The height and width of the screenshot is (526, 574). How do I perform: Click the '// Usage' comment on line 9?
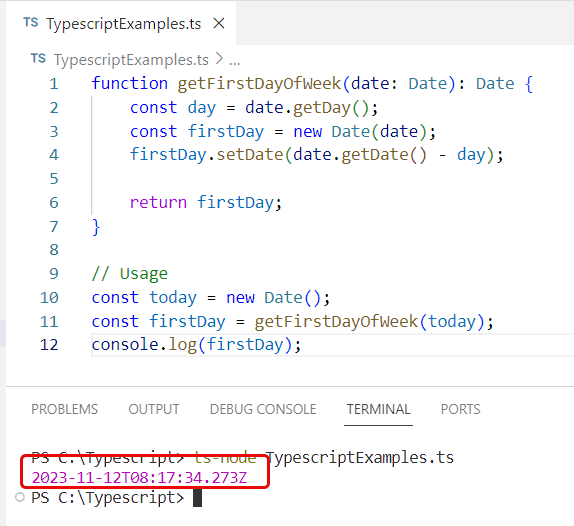[130, 274]
